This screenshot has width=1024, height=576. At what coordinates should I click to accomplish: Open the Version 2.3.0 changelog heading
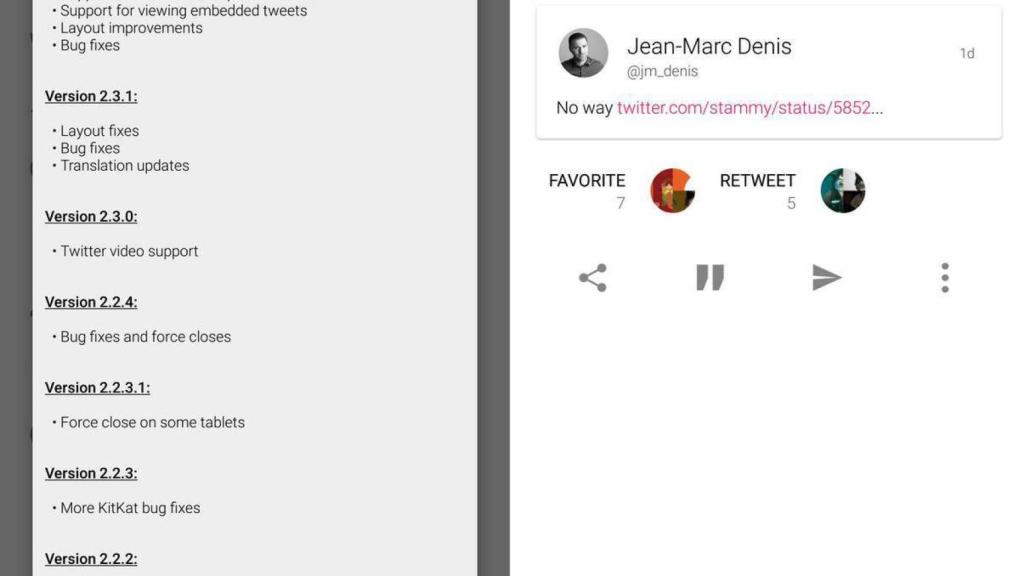[x=92, y=216]
